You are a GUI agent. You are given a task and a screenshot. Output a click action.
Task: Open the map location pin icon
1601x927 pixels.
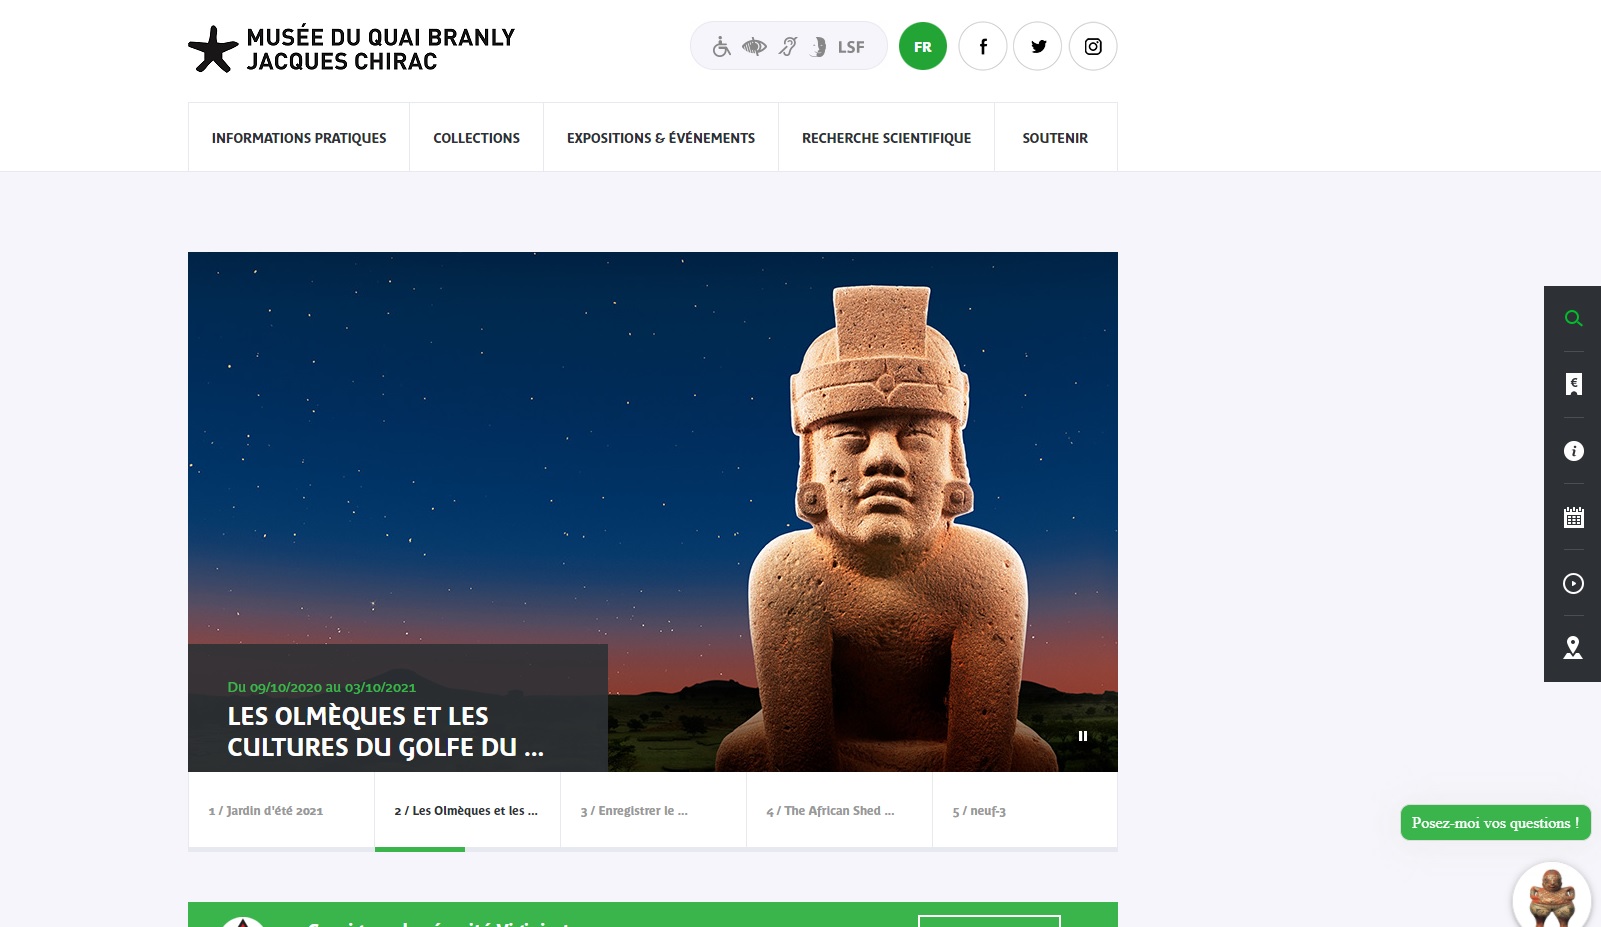tap(1573, 648)
